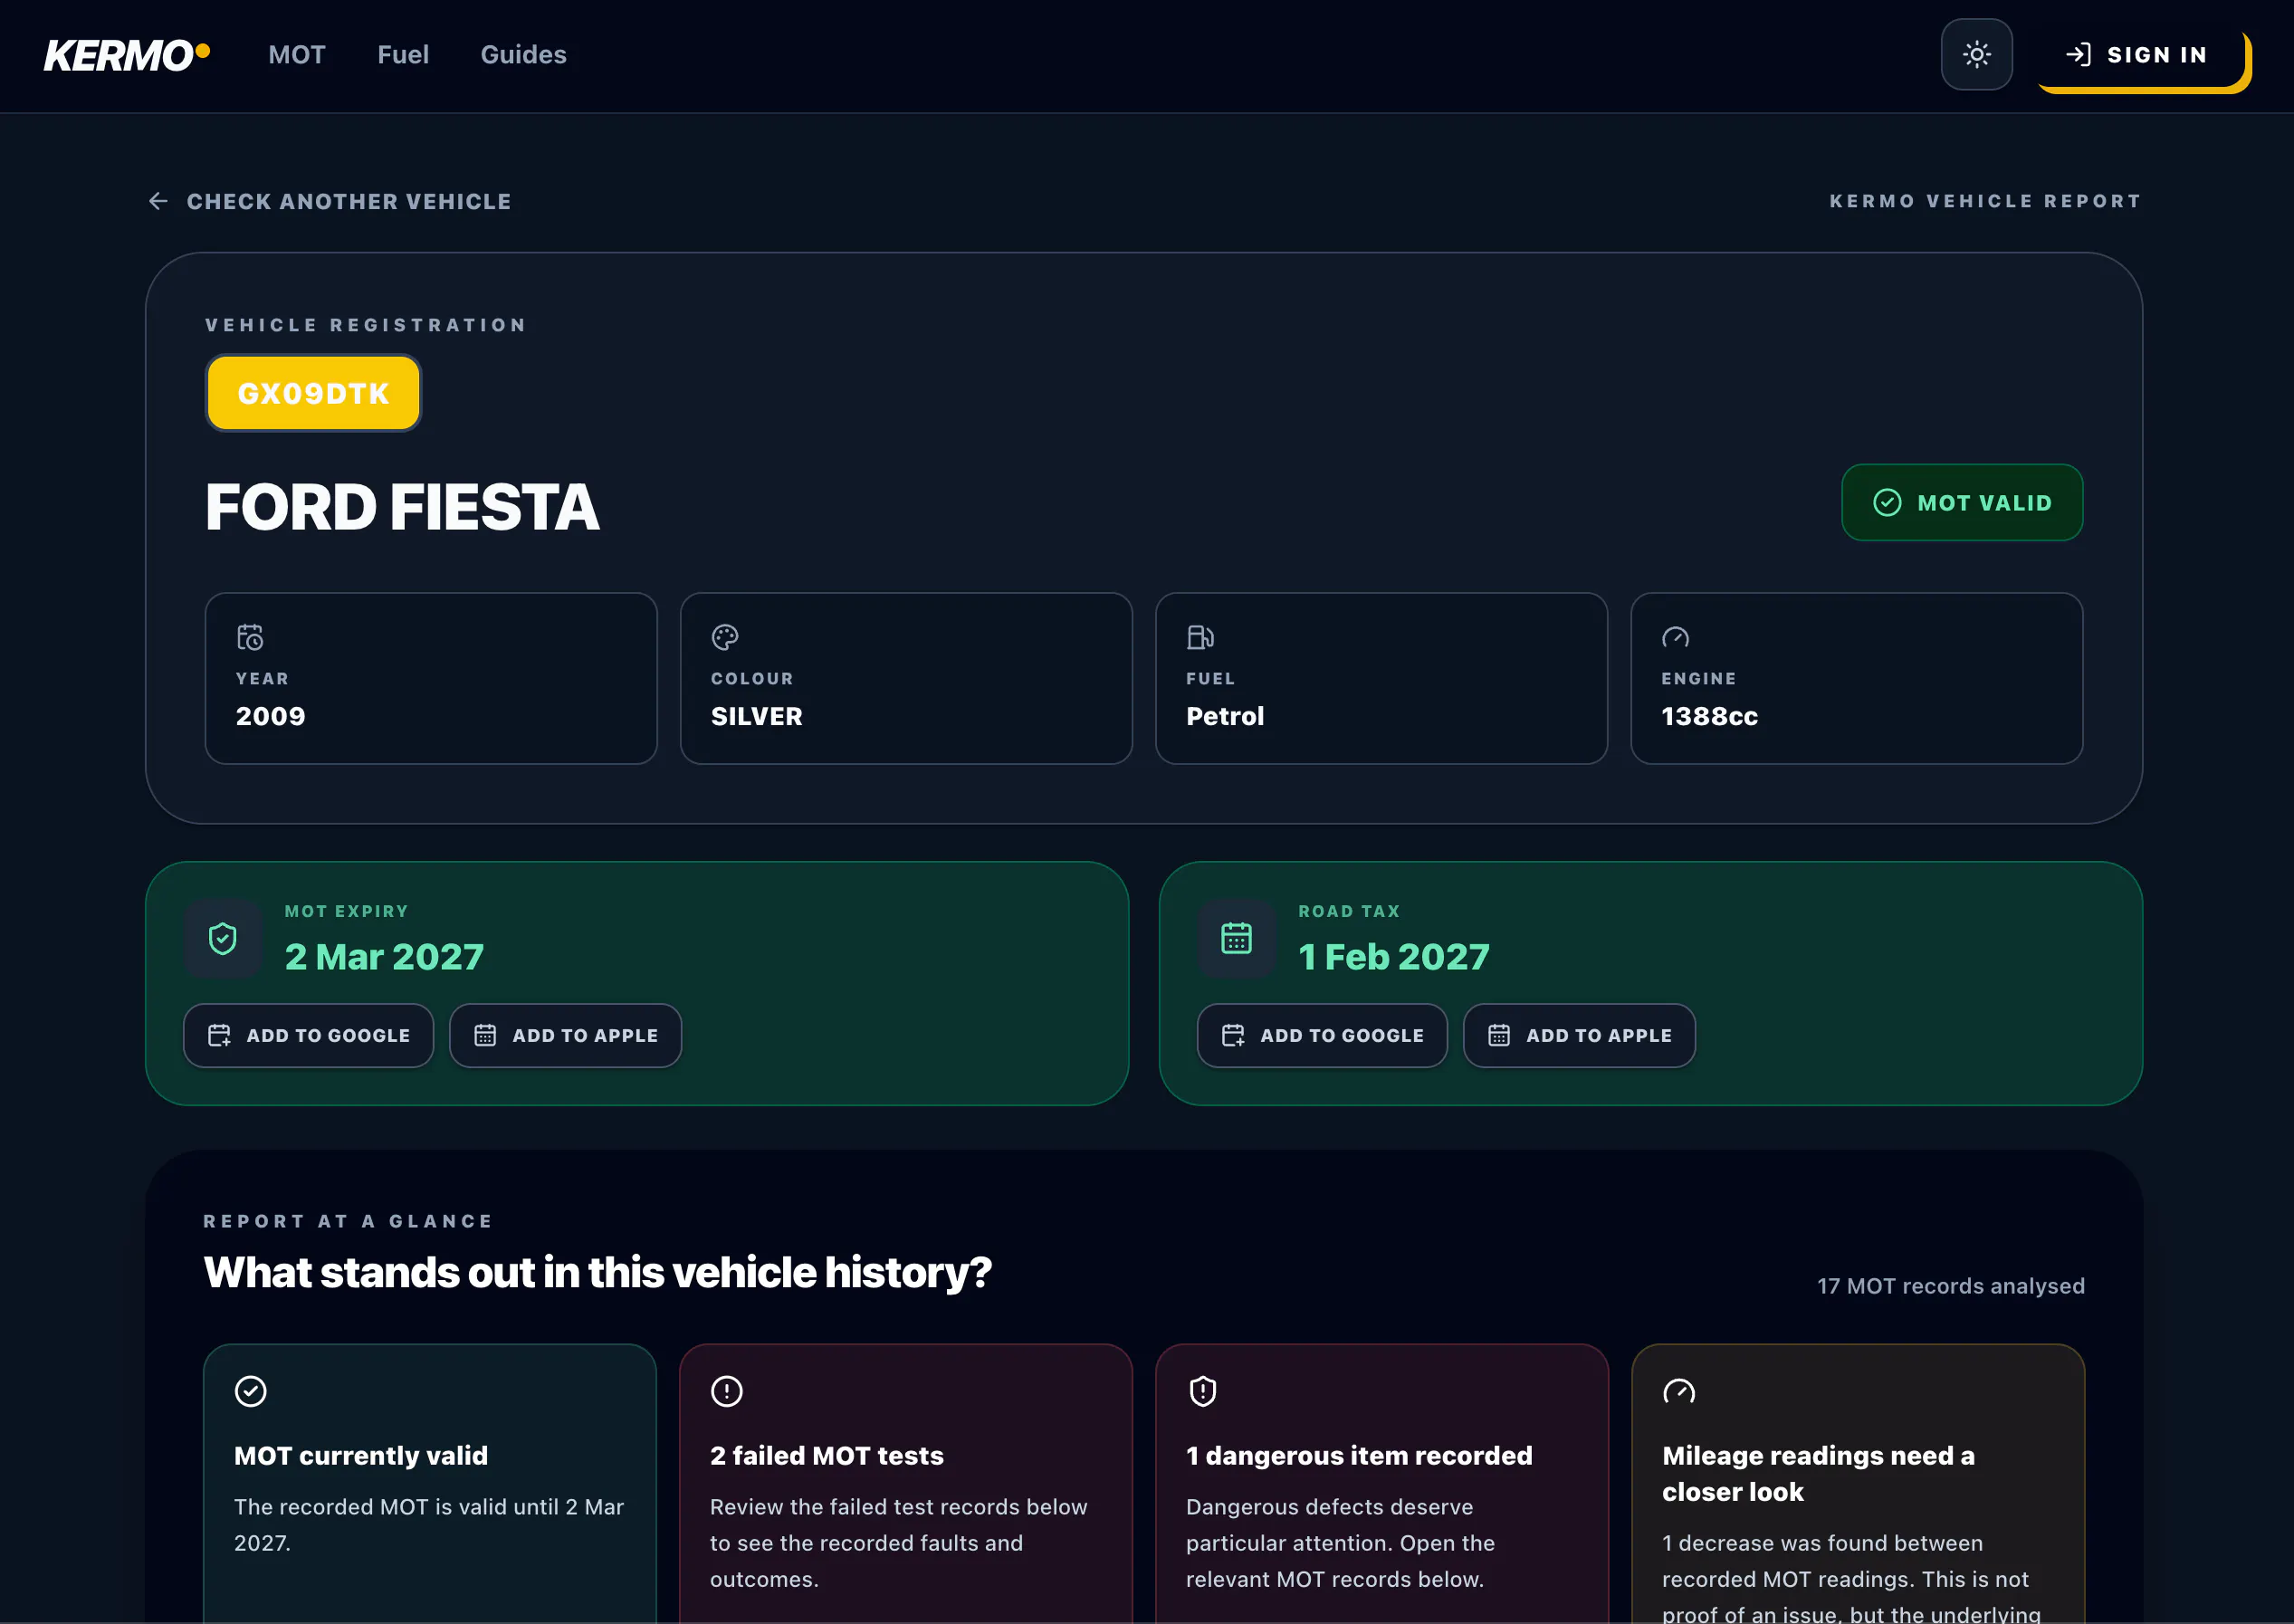Select the 'MOT currently valid' heading
Image resolution: width=2294 pixels, height=1624 pixels.
(361, 1455)
